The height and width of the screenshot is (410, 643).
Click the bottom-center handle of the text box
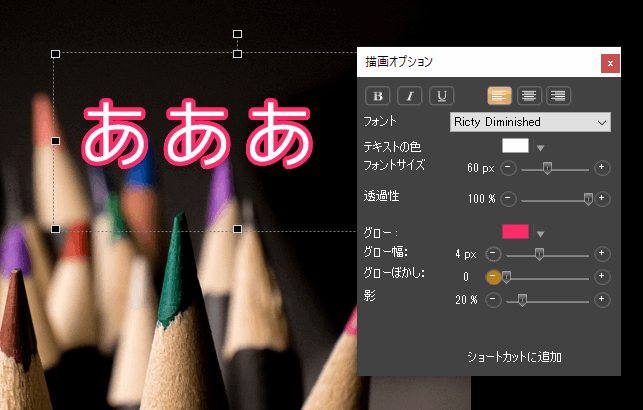[237, 229]
